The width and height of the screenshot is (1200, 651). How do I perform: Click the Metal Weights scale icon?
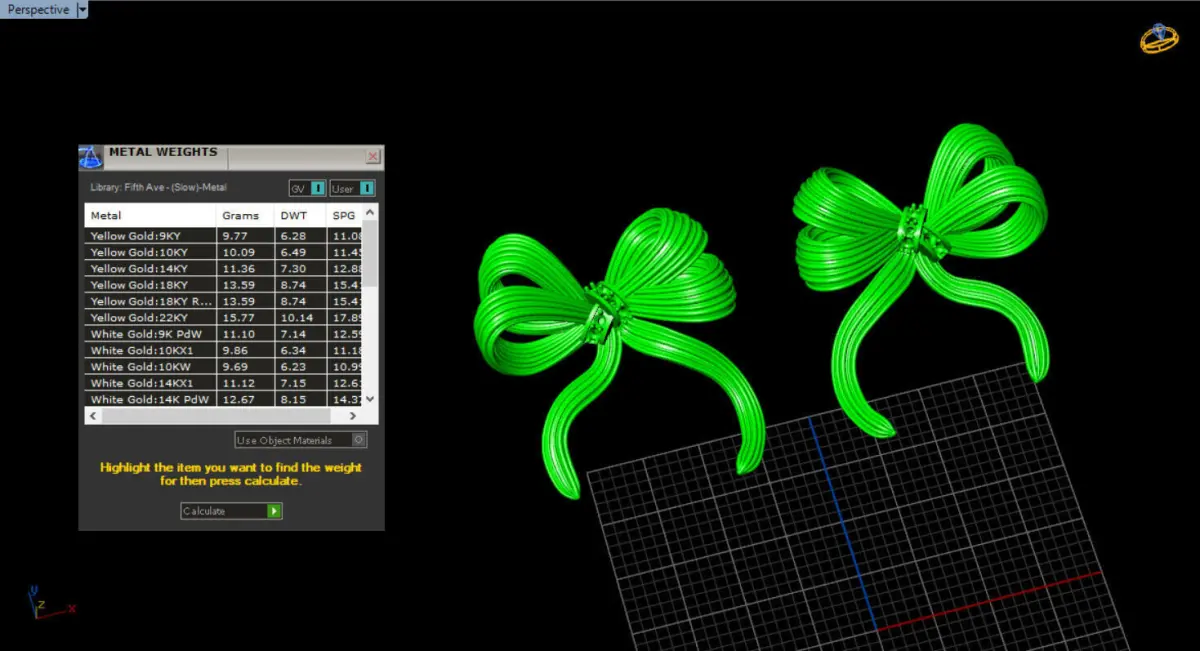(x=91, y=157)
